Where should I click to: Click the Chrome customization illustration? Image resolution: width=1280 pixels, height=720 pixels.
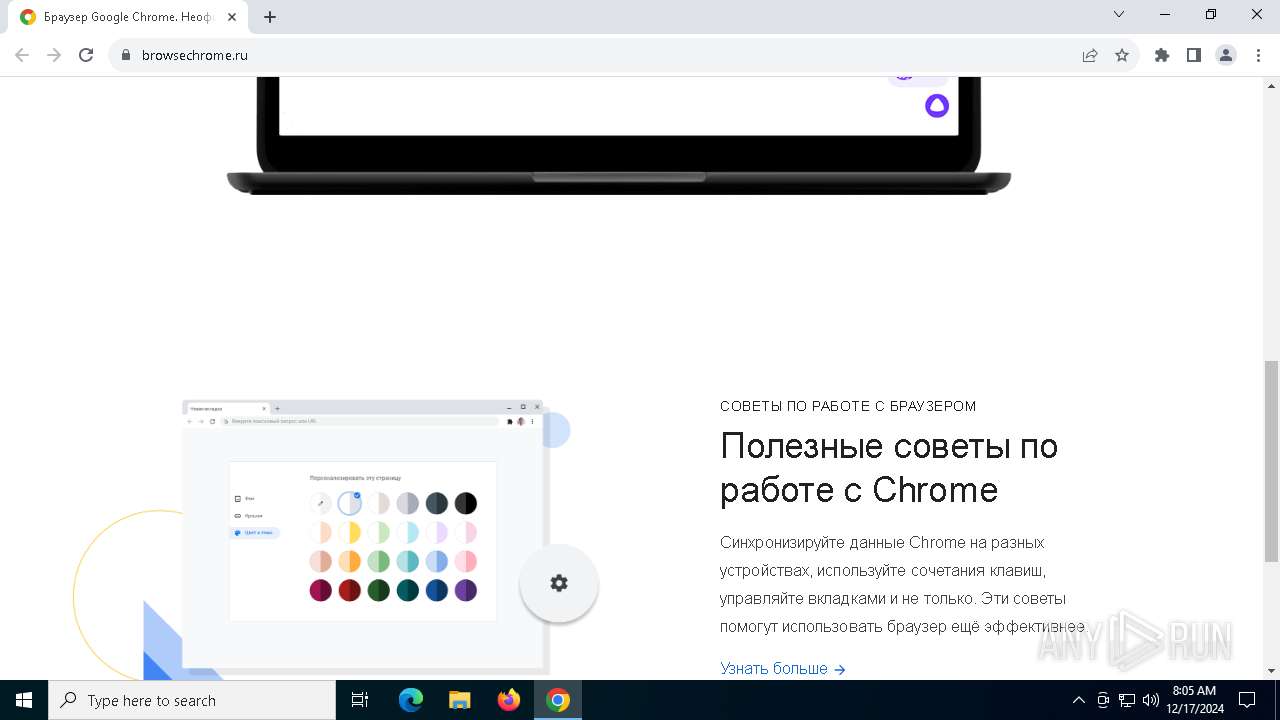(x=365, y=535)
